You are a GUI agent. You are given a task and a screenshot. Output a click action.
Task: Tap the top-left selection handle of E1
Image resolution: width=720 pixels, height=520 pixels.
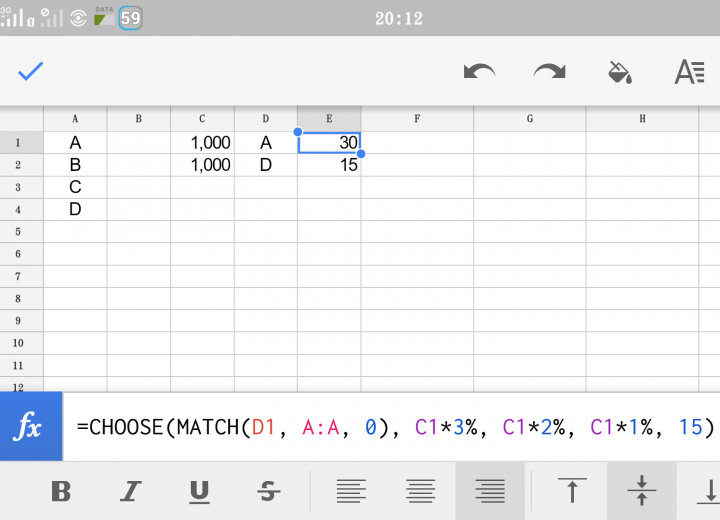pos(298,132)
